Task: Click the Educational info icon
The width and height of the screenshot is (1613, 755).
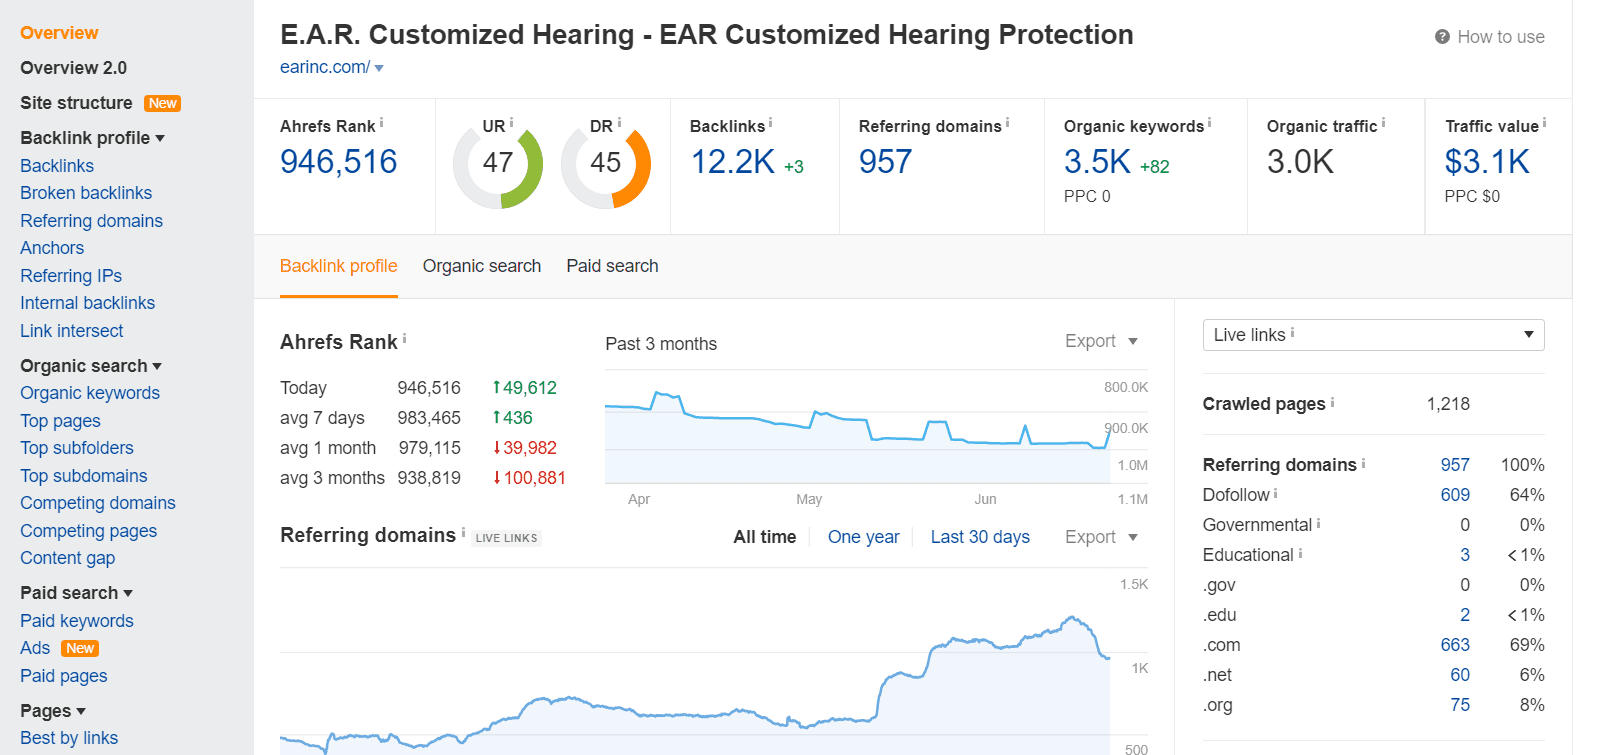Action: pyautogui.click(x=1300, y=553)
